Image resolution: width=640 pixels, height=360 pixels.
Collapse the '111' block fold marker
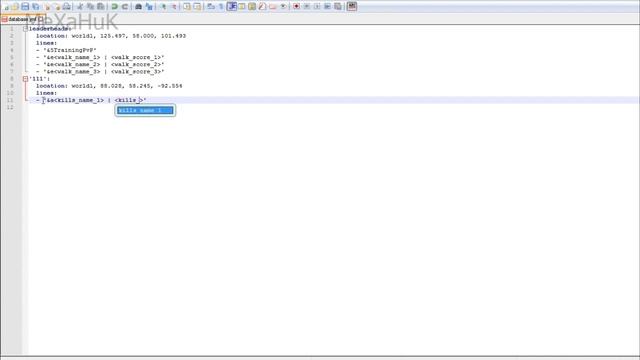(x=25, y=79)
